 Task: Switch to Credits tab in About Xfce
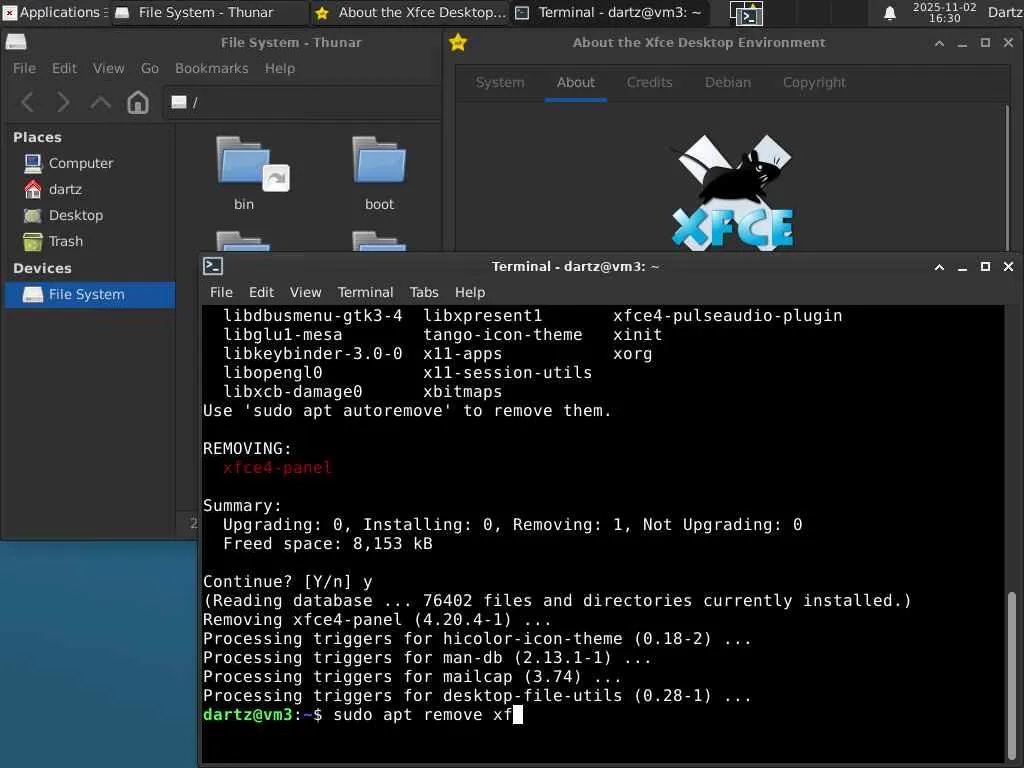(649, 83)
